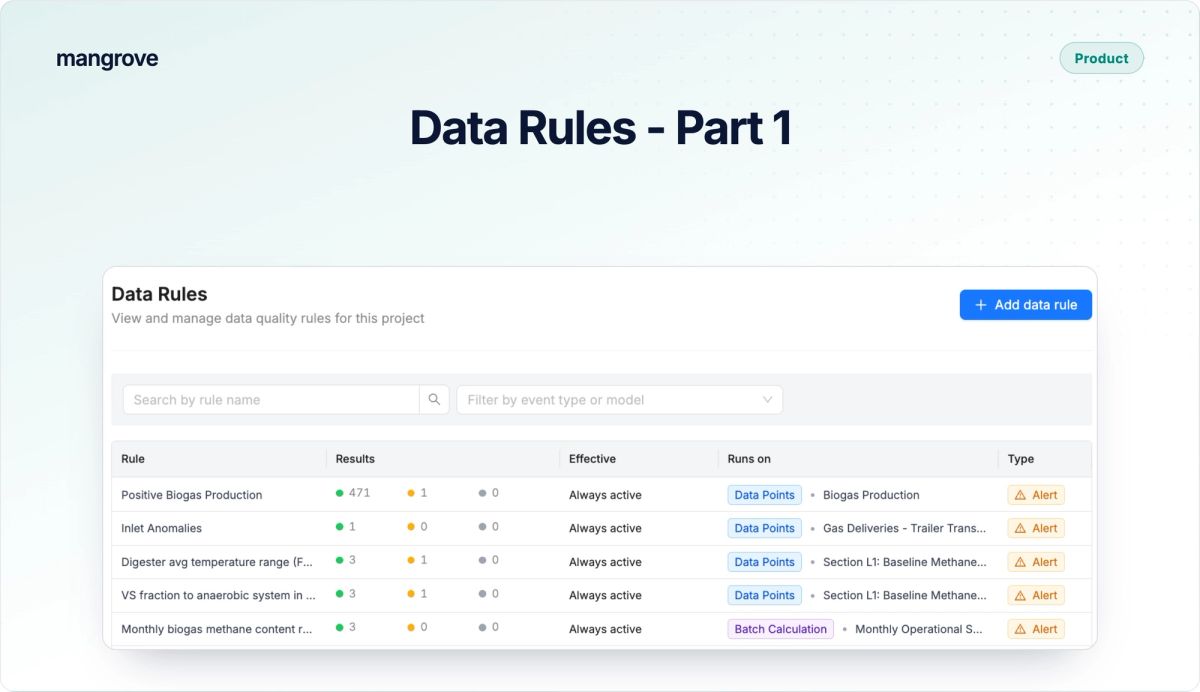Click the Product tag badge

pyautogui.click(x=1101, y=58)
